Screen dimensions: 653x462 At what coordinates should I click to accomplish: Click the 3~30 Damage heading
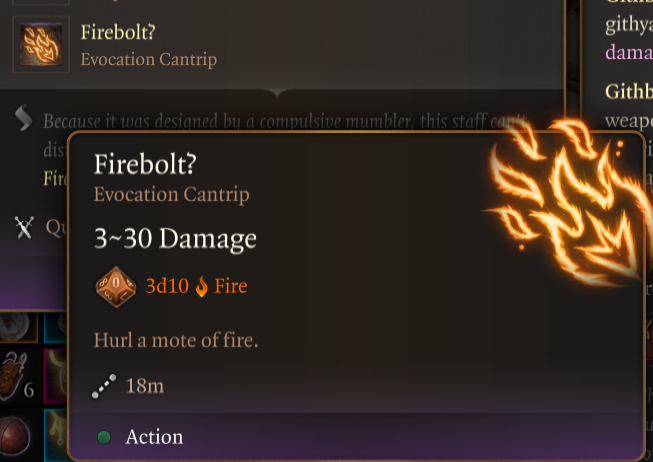point(175,239)
